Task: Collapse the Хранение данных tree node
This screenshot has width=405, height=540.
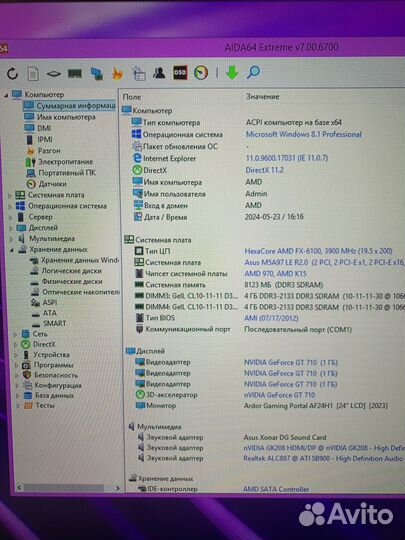Action: pyautogui.click(x=12, y=250)
